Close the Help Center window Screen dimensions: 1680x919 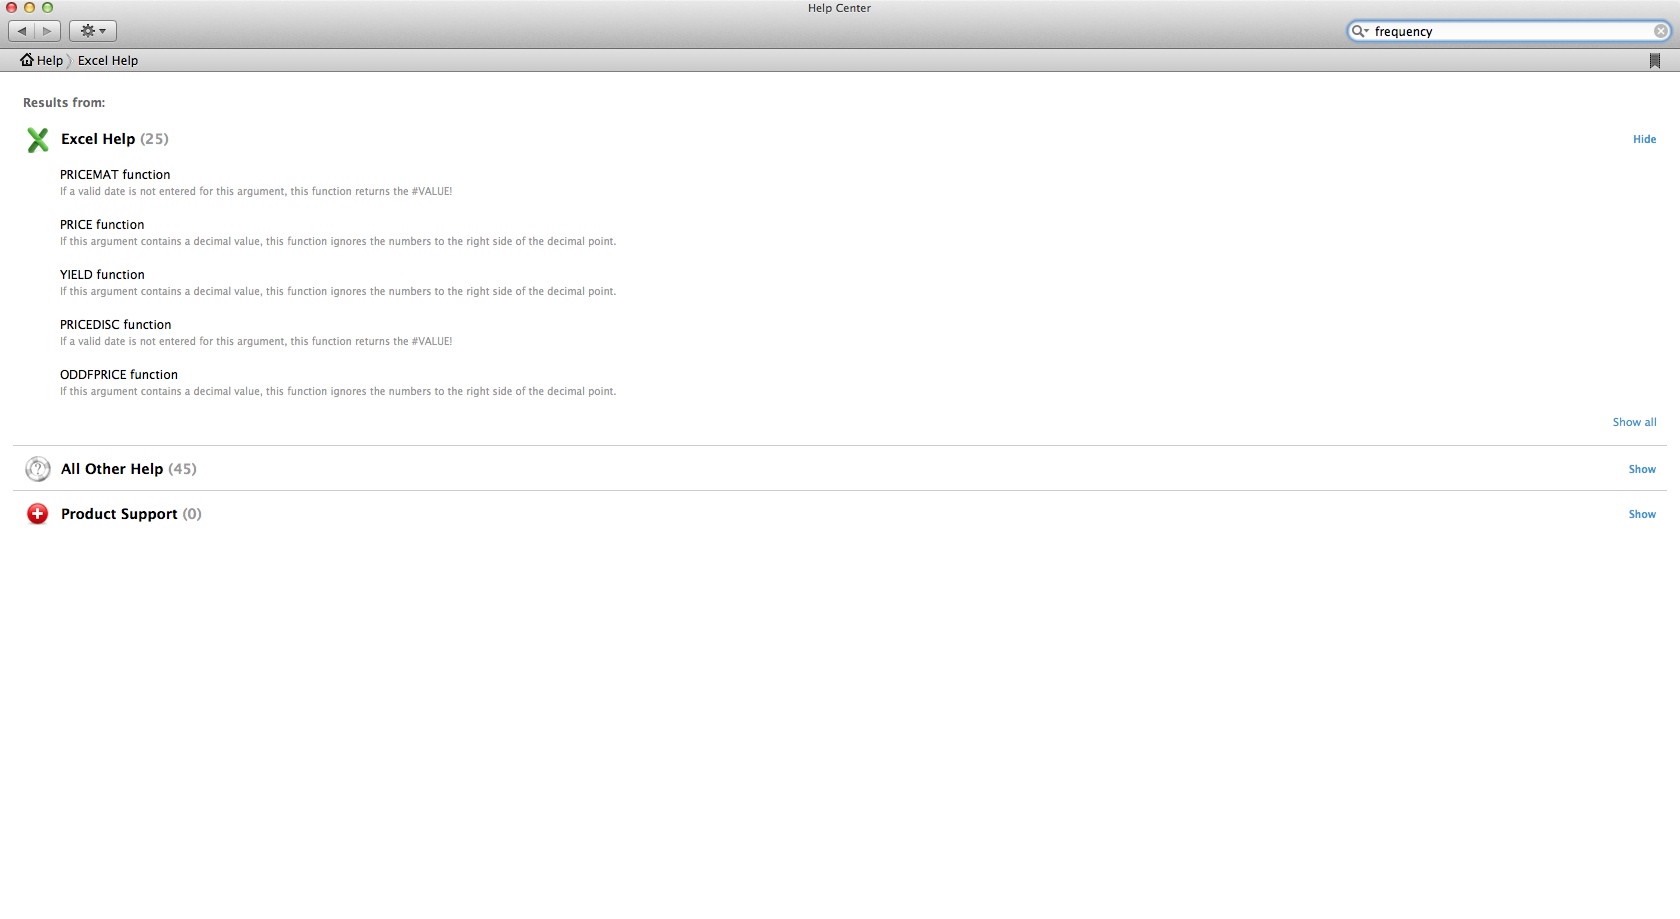11,7
